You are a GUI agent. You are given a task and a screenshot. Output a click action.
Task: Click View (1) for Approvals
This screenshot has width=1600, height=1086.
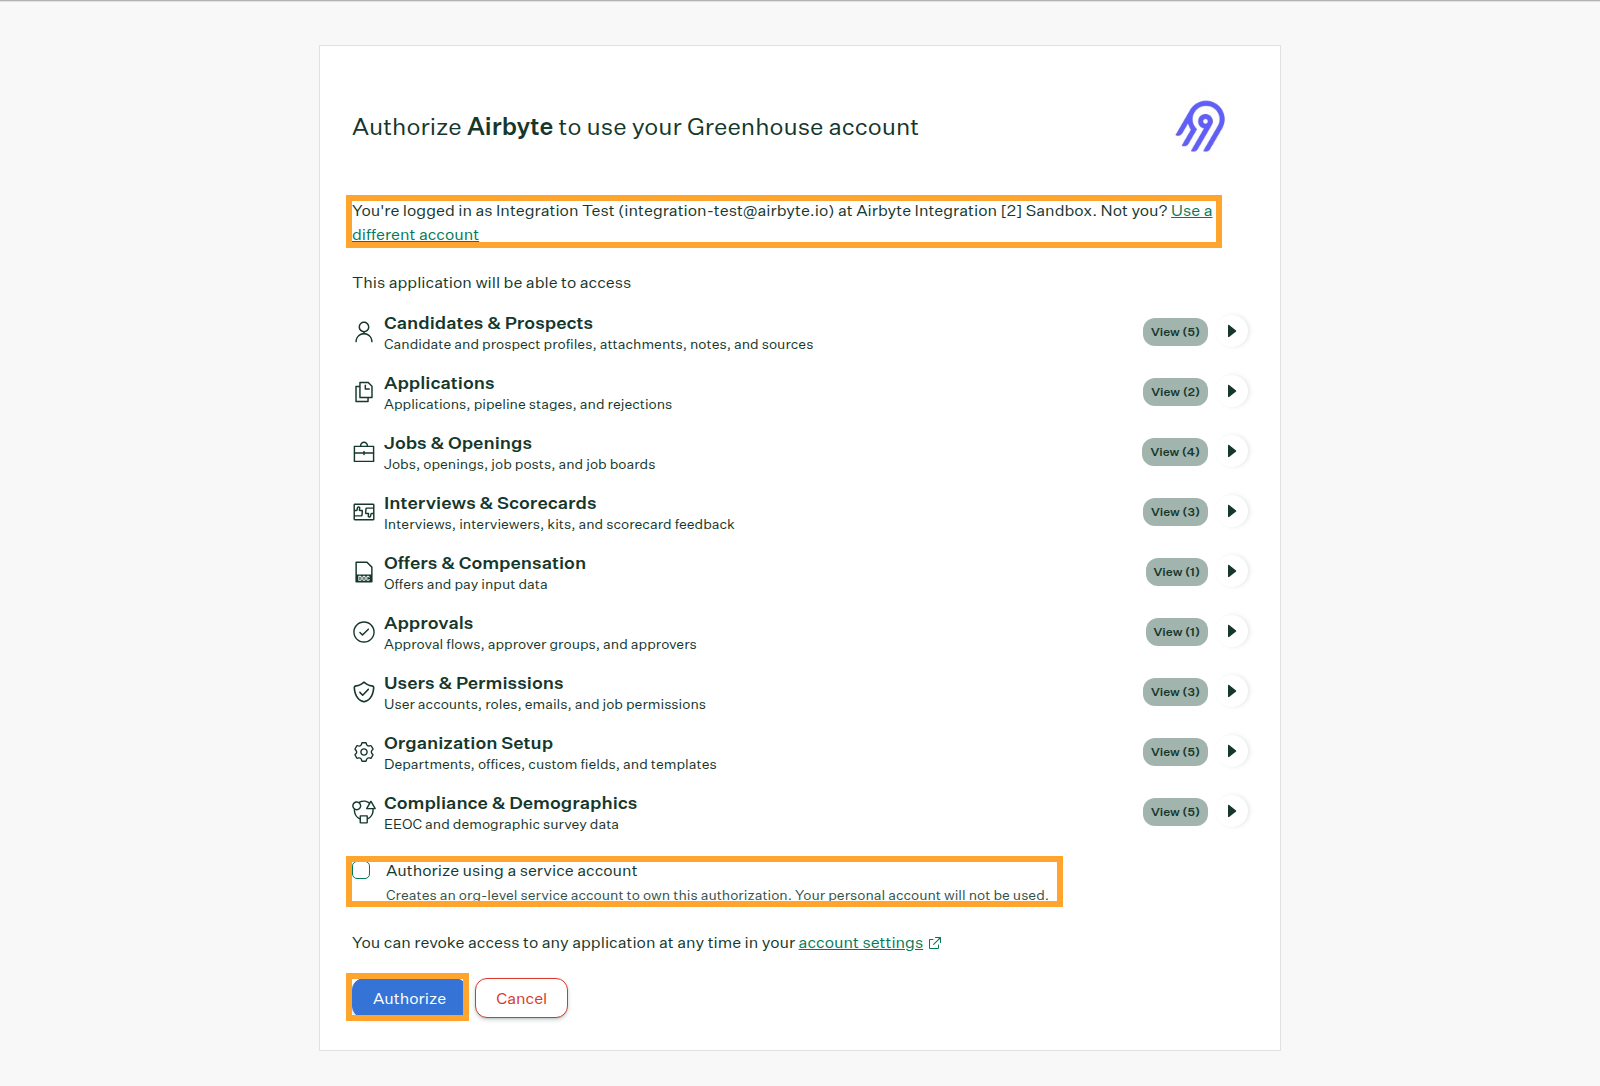1176,632
